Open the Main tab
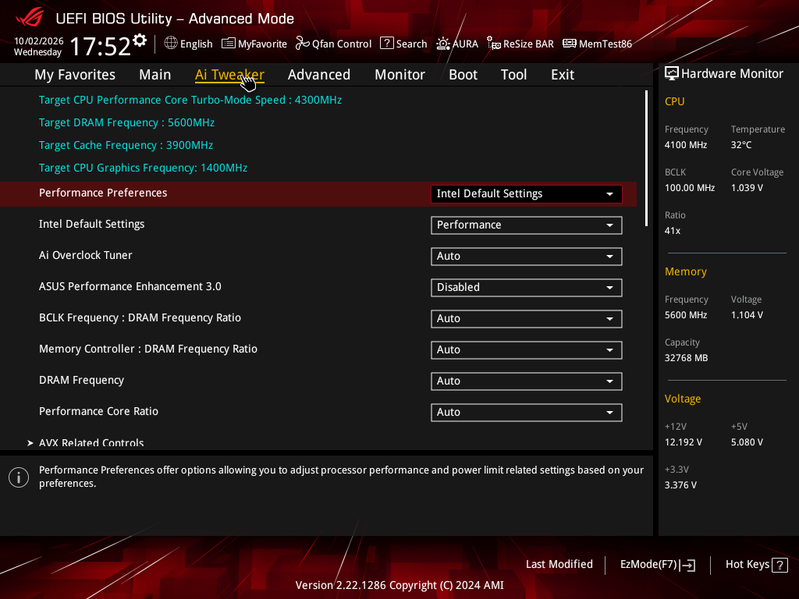 (155, 75)
